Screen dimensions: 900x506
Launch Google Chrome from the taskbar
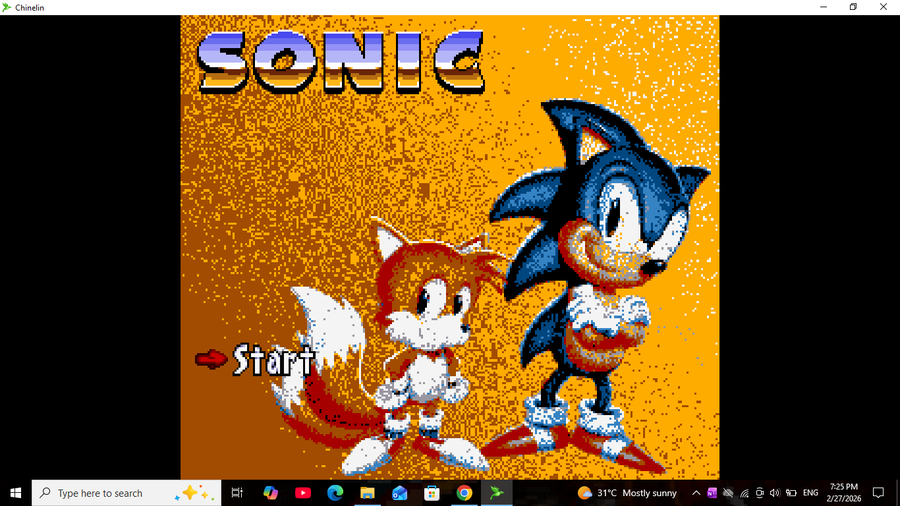[x=464, y=493]
